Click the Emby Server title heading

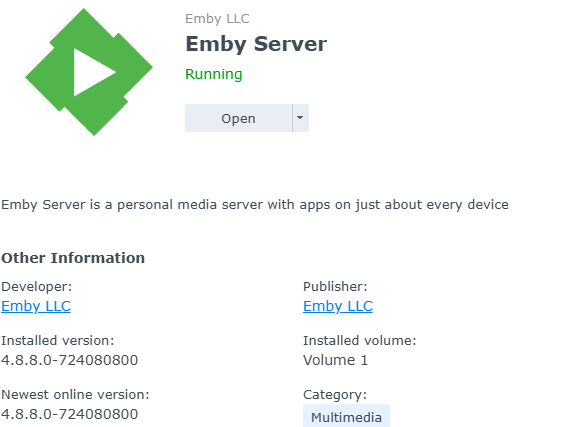click(256, 44)
